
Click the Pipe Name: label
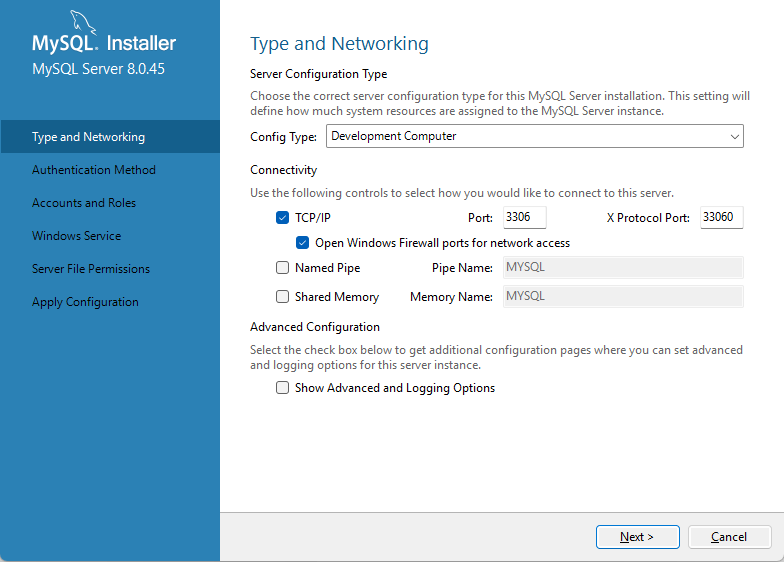[x=462, y=268]
